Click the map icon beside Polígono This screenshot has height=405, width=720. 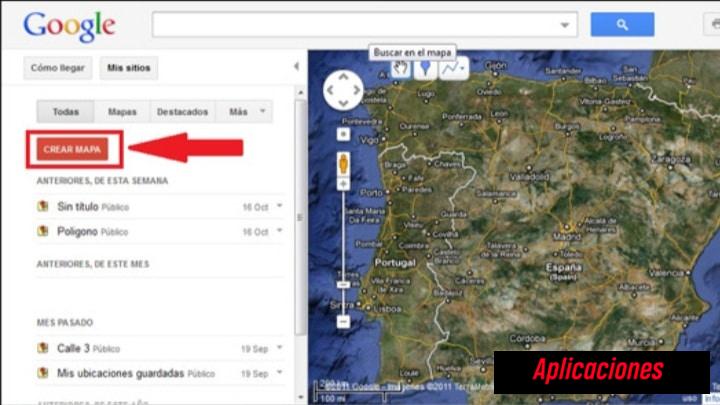[x=43, y=231]
